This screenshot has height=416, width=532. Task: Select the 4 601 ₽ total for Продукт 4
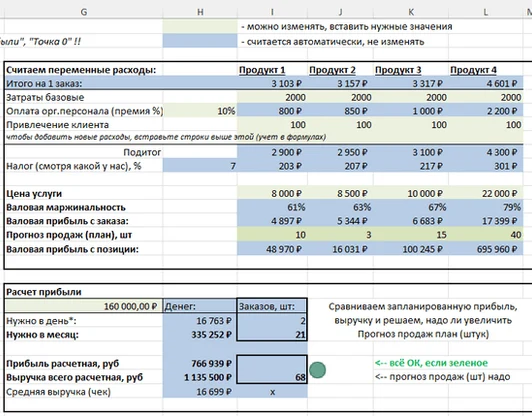(x=486, y=83)
